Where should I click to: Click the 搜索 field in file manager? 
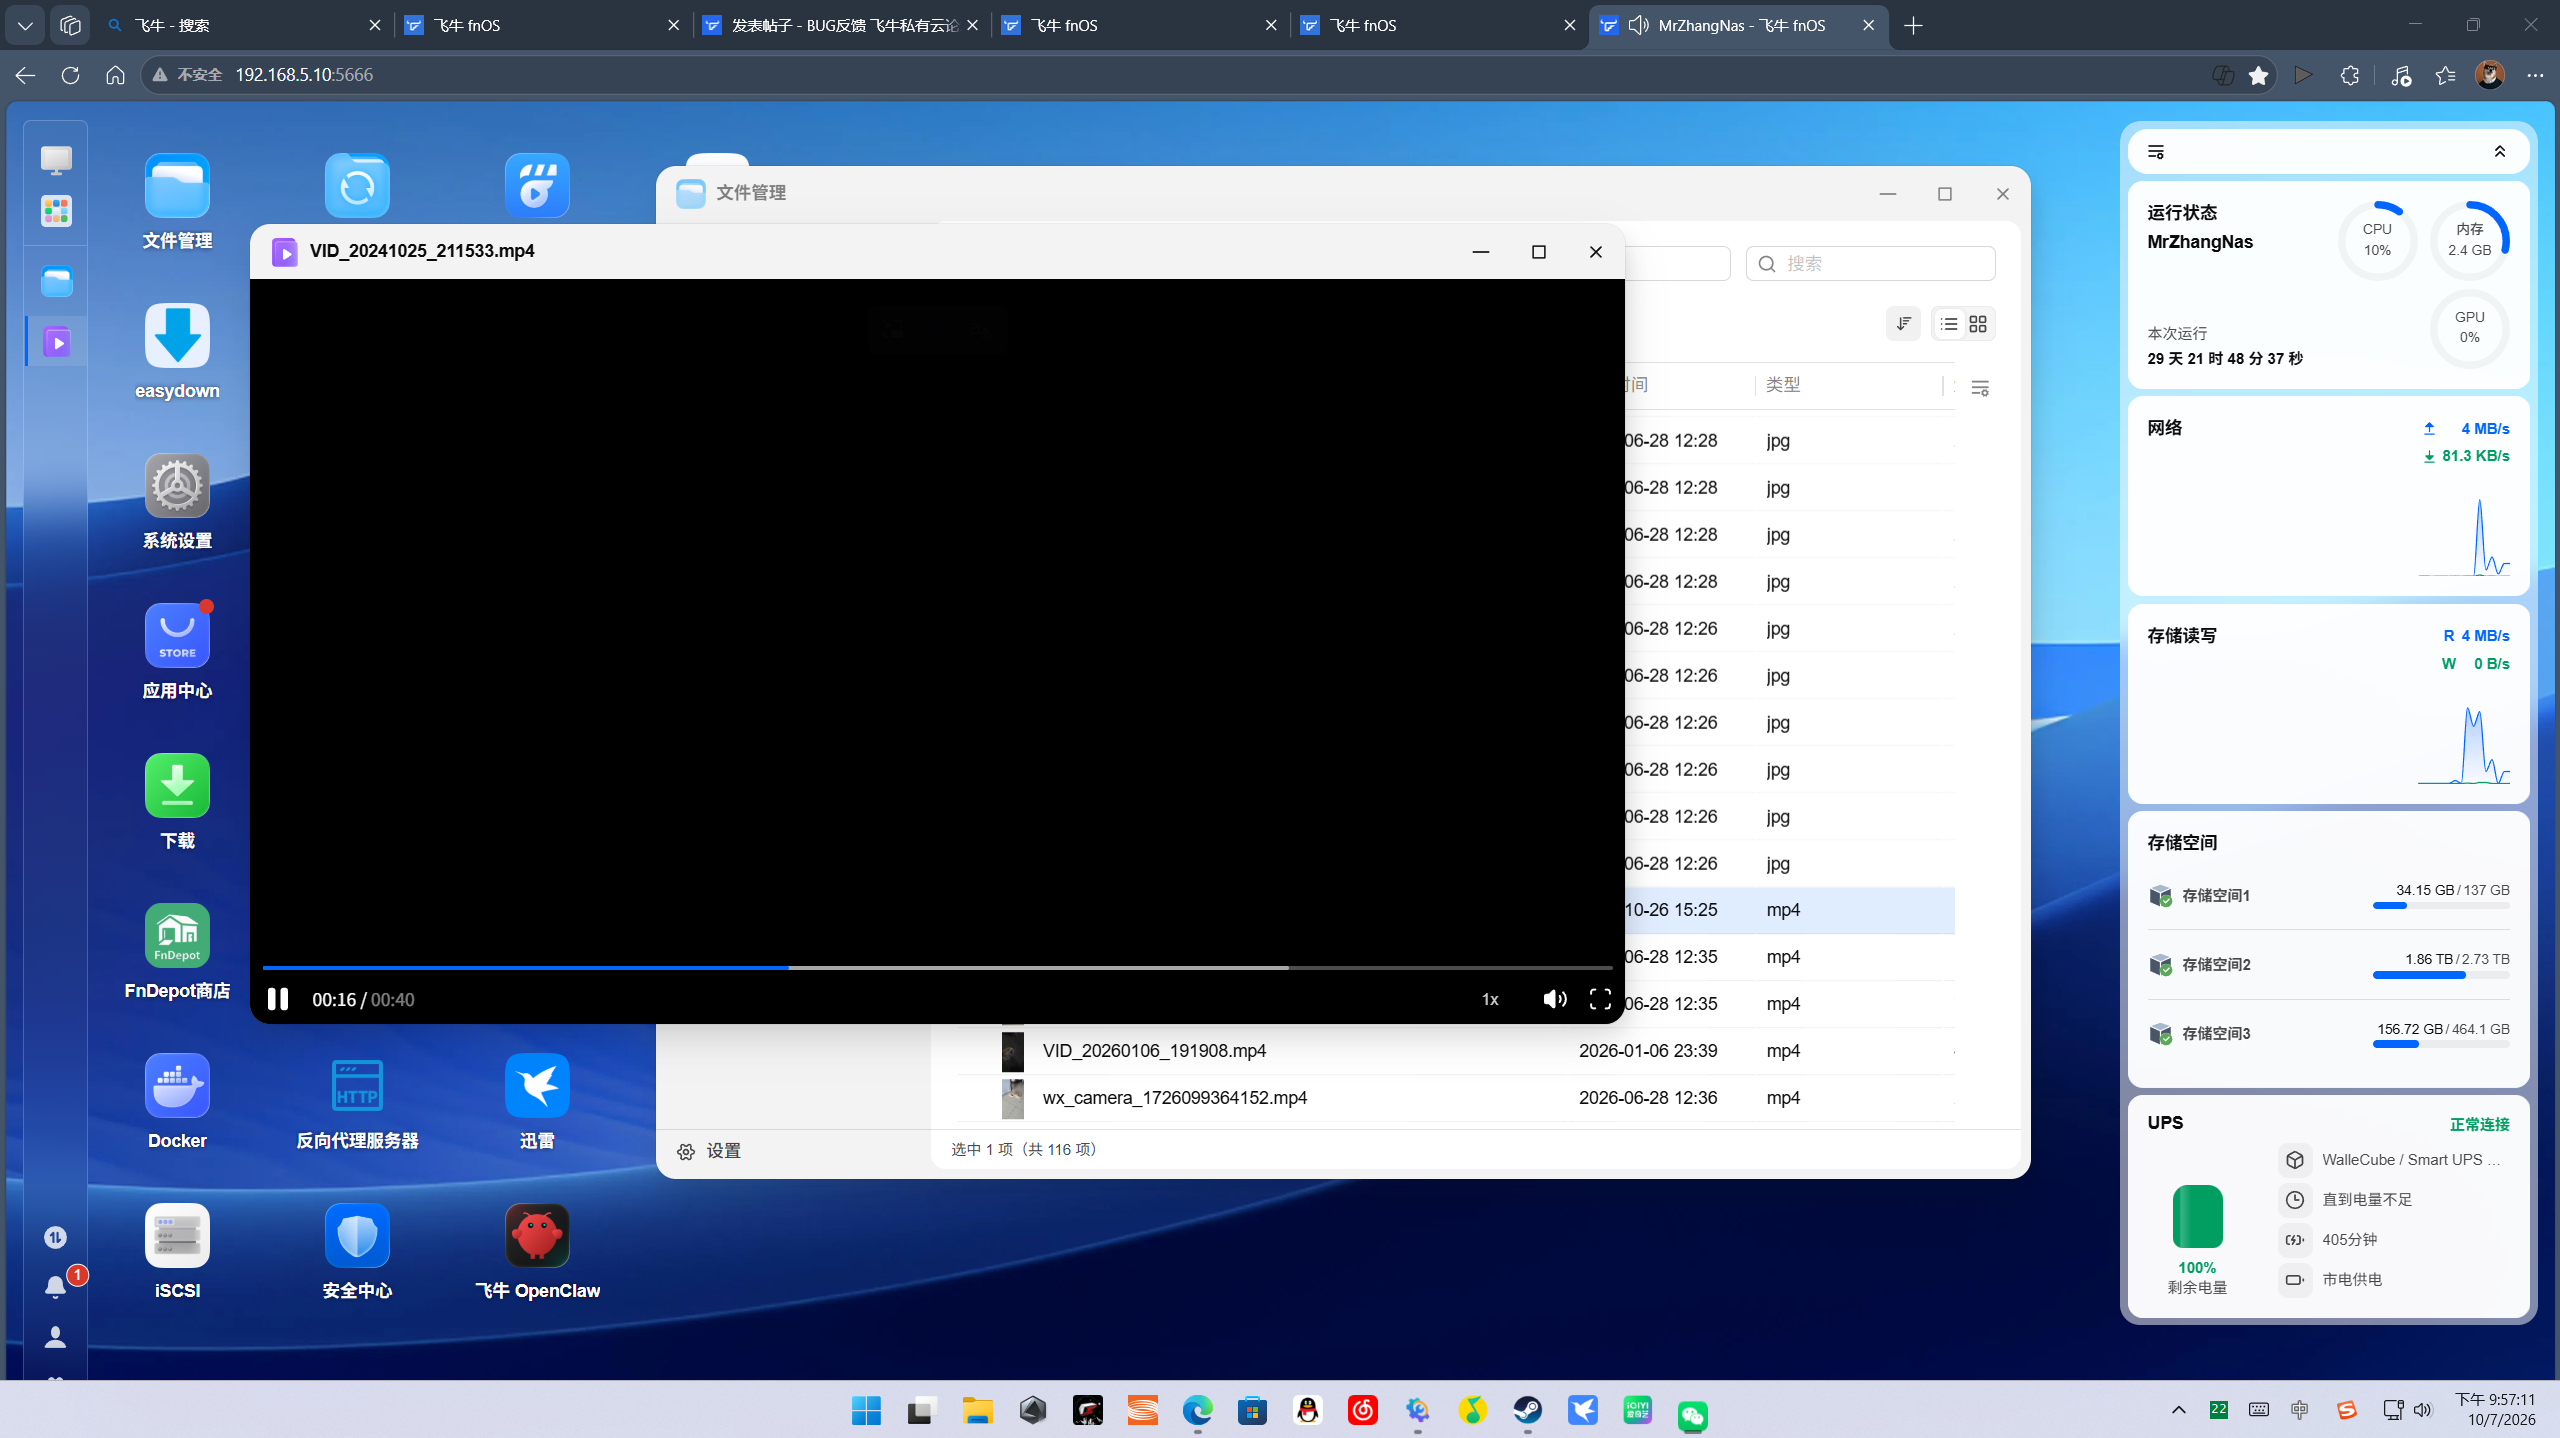click(x=1870, y=264)
